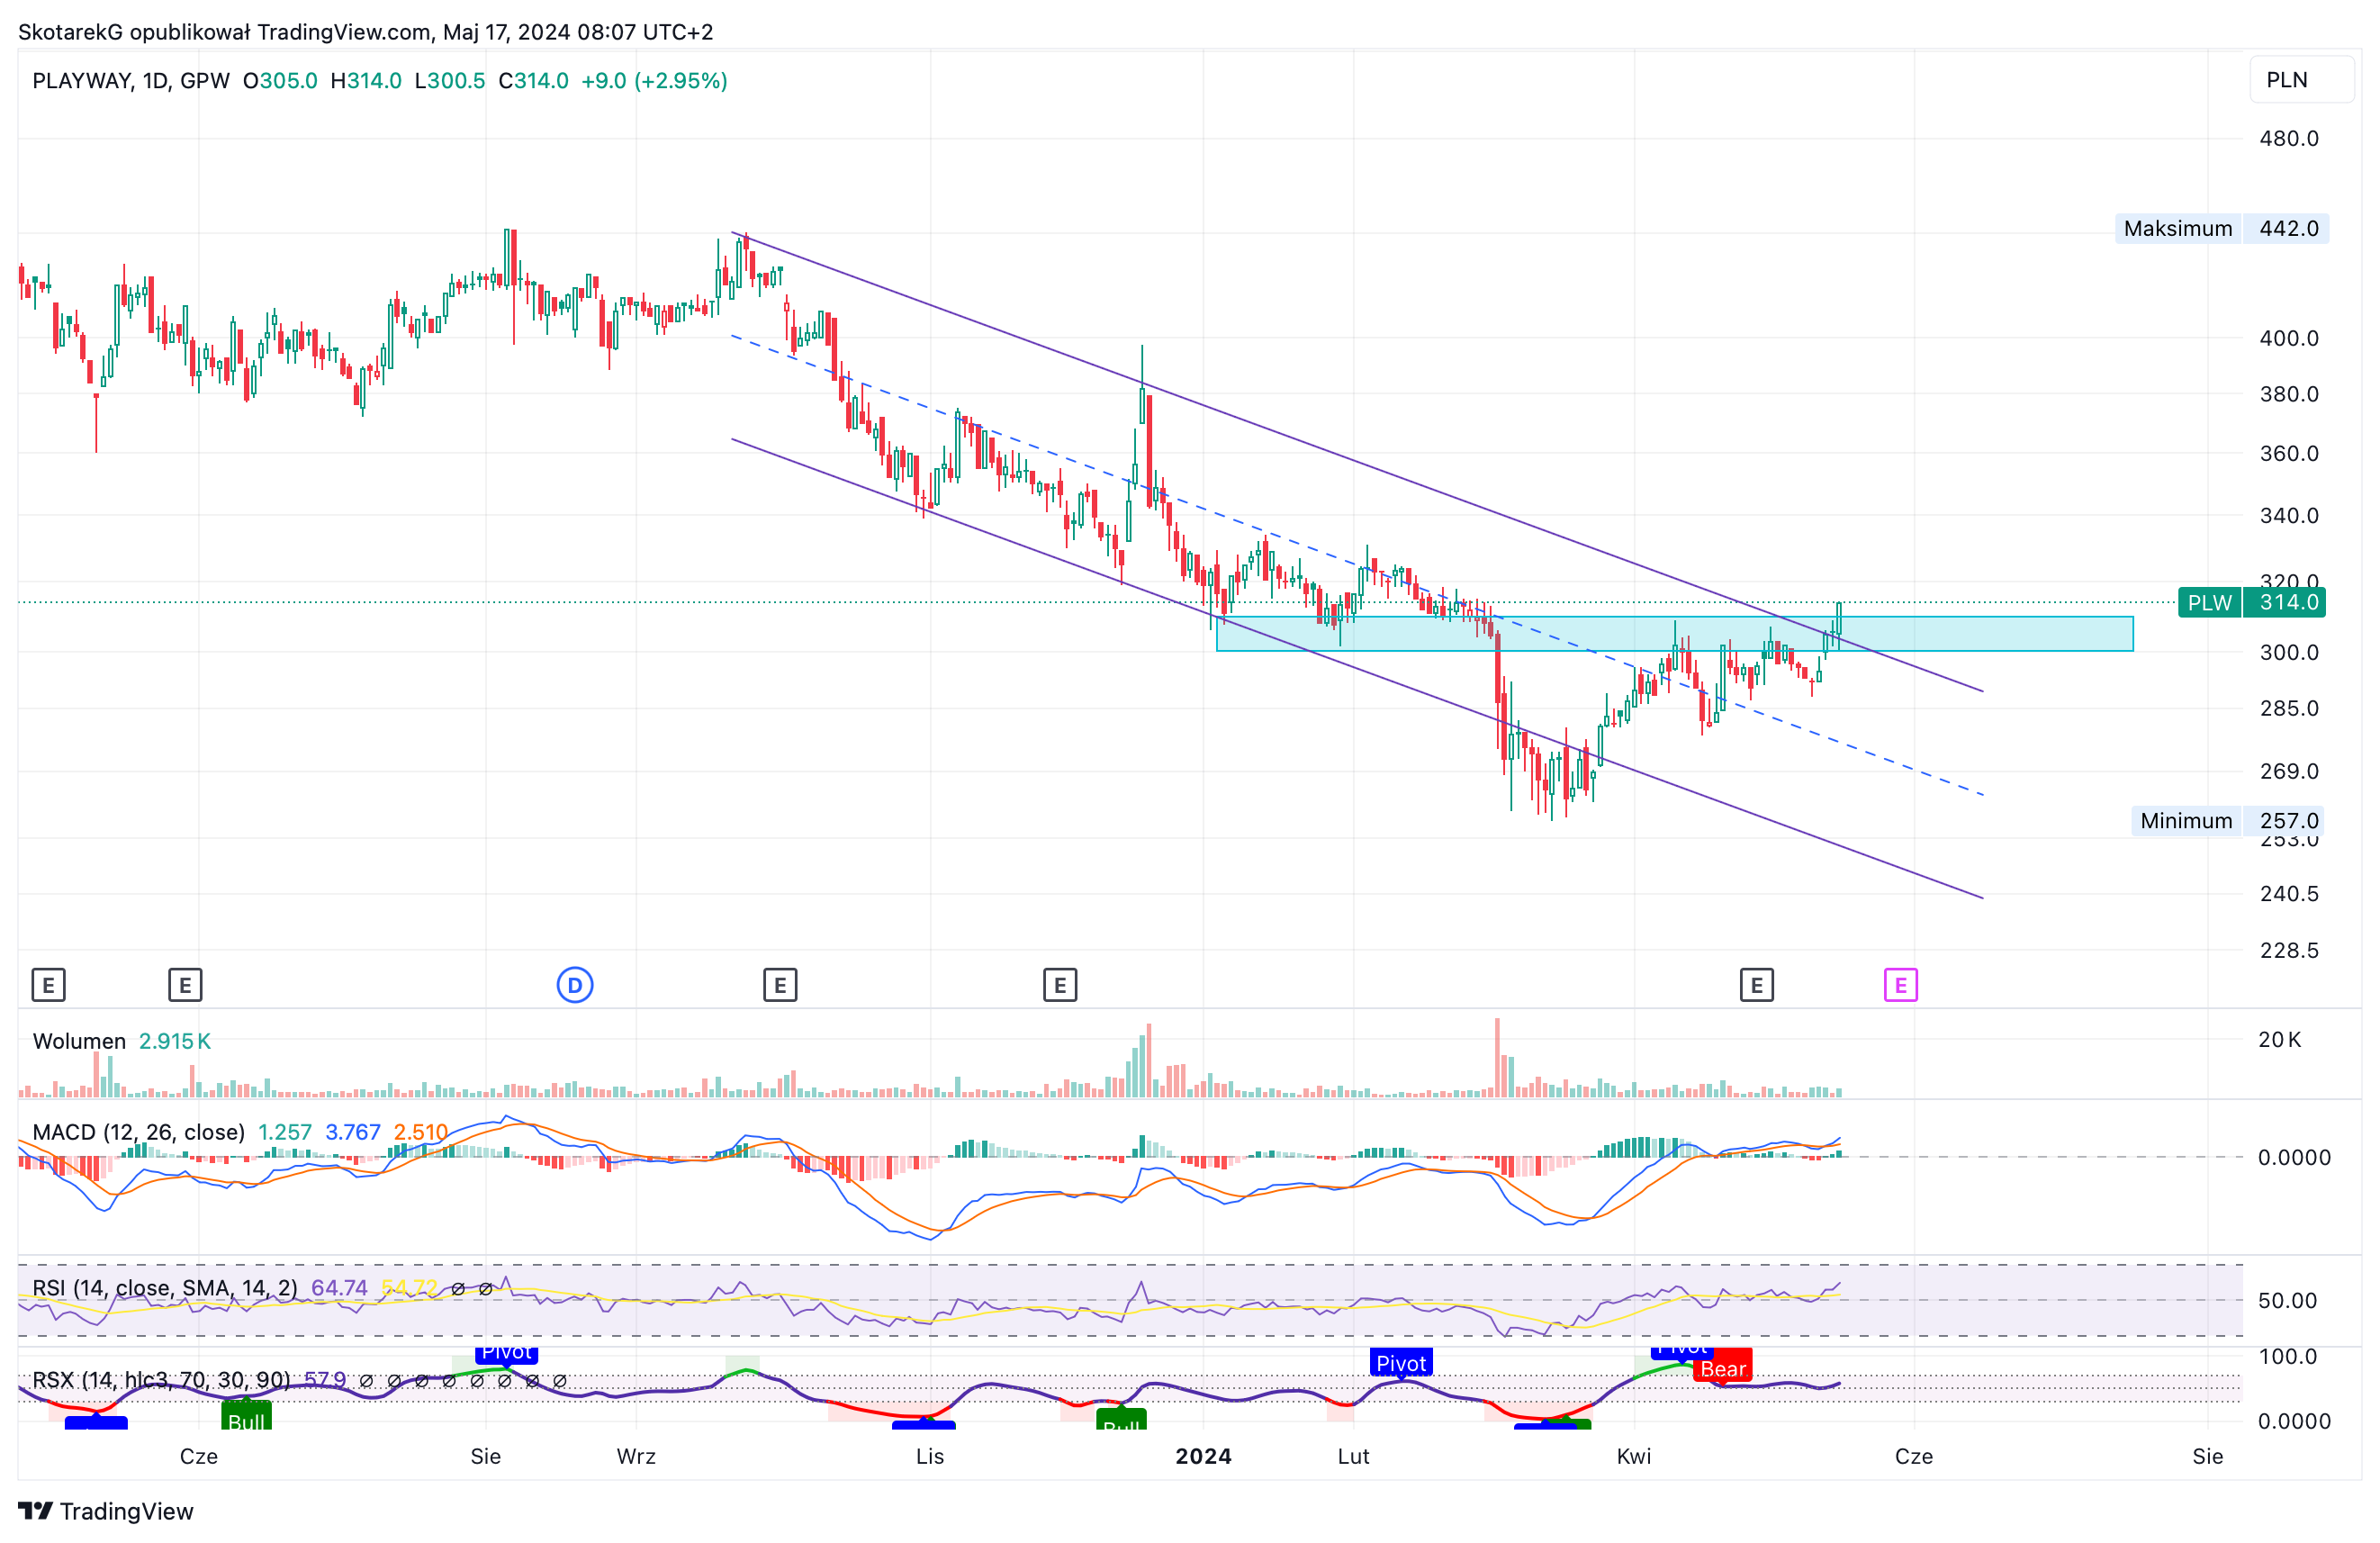Click the 480.0 price axis label
This screenshot has width=2380, height=1543.
click(x=2288, y=138)
